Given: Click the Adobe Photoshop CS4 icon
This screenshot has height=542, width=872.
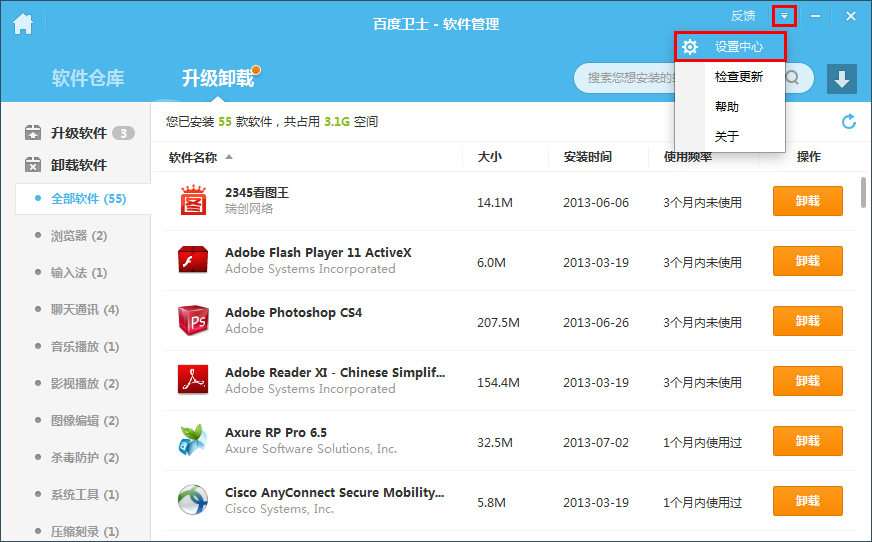Looking at the screenshot, I should pyautogui.click(x=193, y=320).
